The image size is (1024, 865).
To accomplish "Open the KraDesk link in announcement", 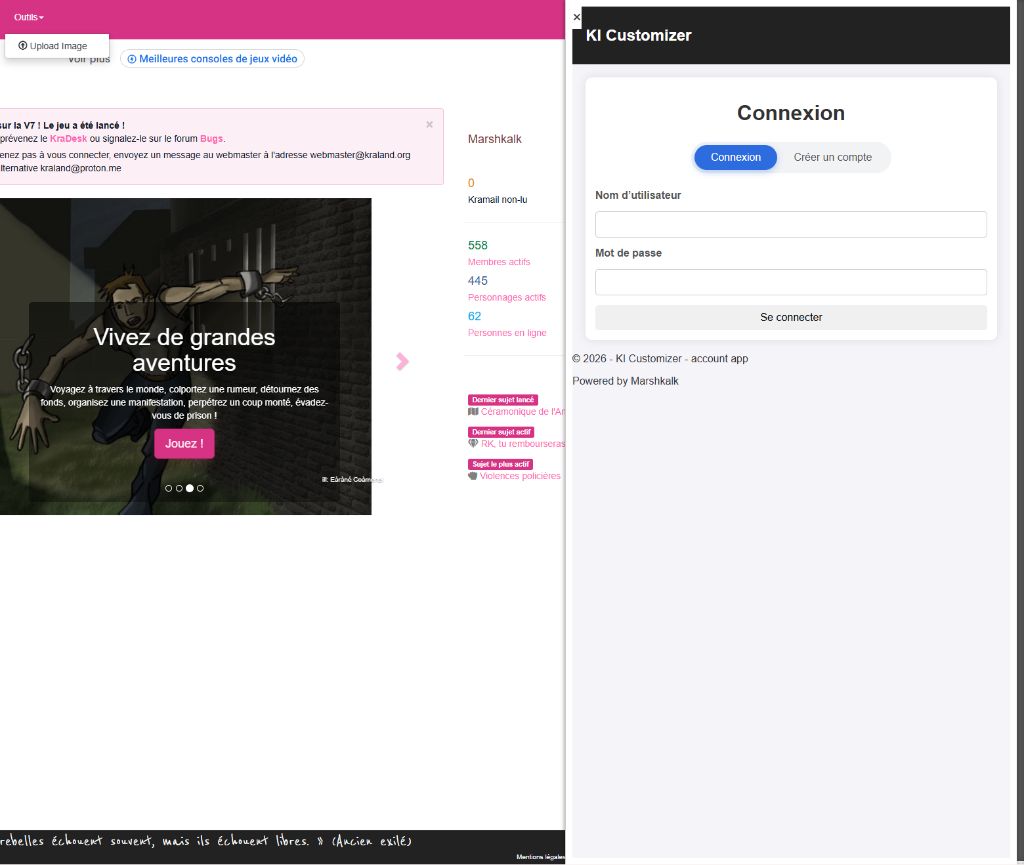I will coord(68,139).
